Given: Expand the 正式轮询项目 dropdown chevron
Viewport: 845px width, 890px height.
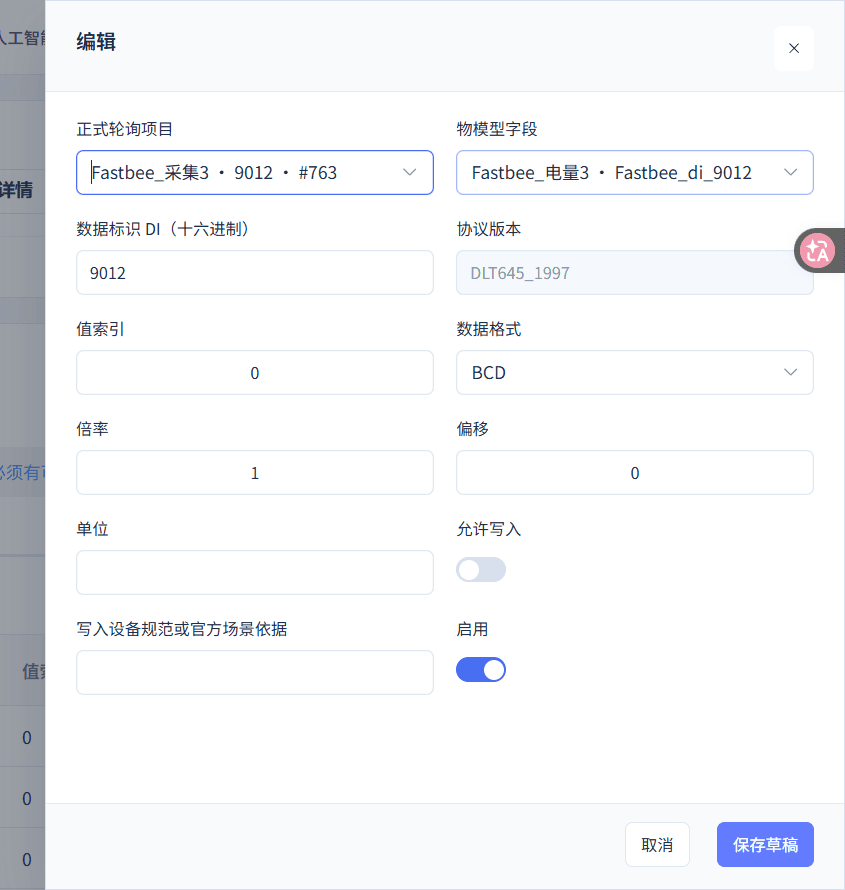Looking at the screenshot, I should pos(409,172).
